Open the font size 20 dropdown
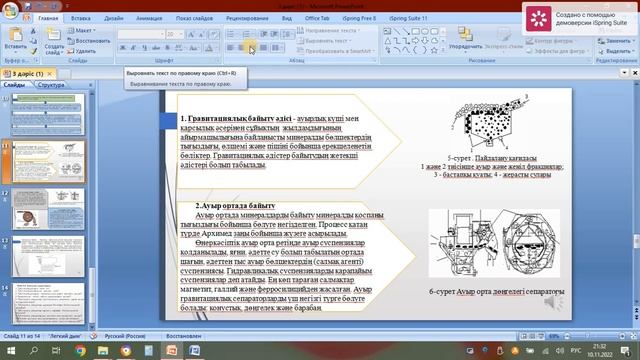Screen dimensions: 640x360 175,34
